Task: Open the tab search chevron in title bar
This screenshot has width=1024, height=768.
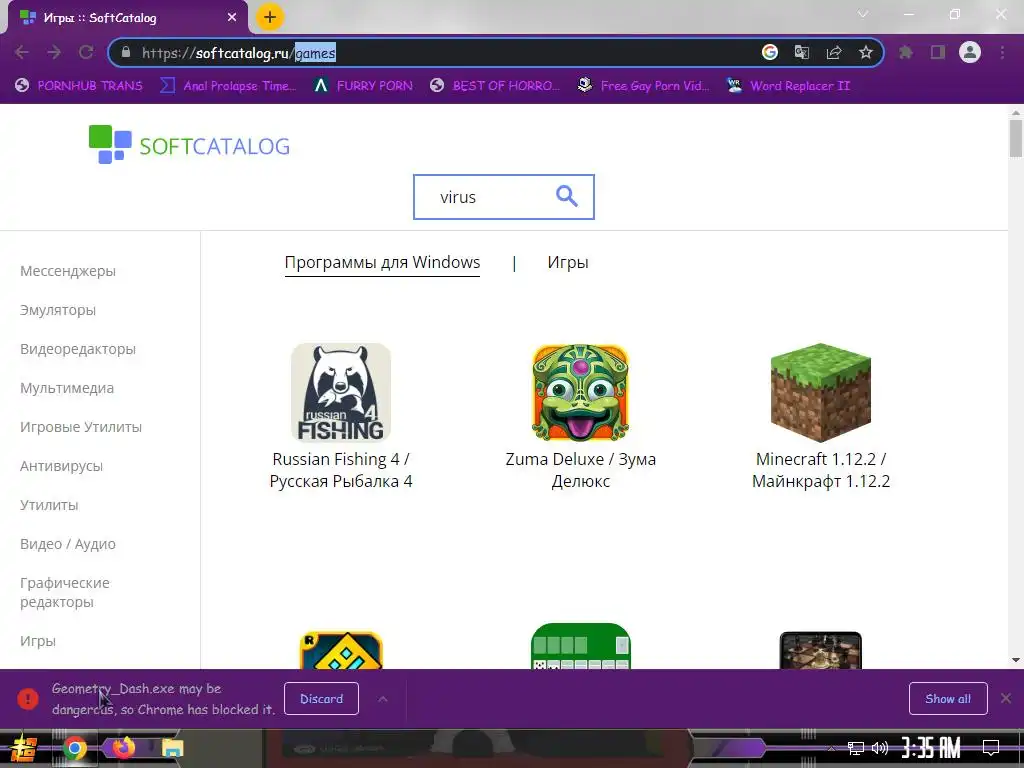Action: (863, 14)
